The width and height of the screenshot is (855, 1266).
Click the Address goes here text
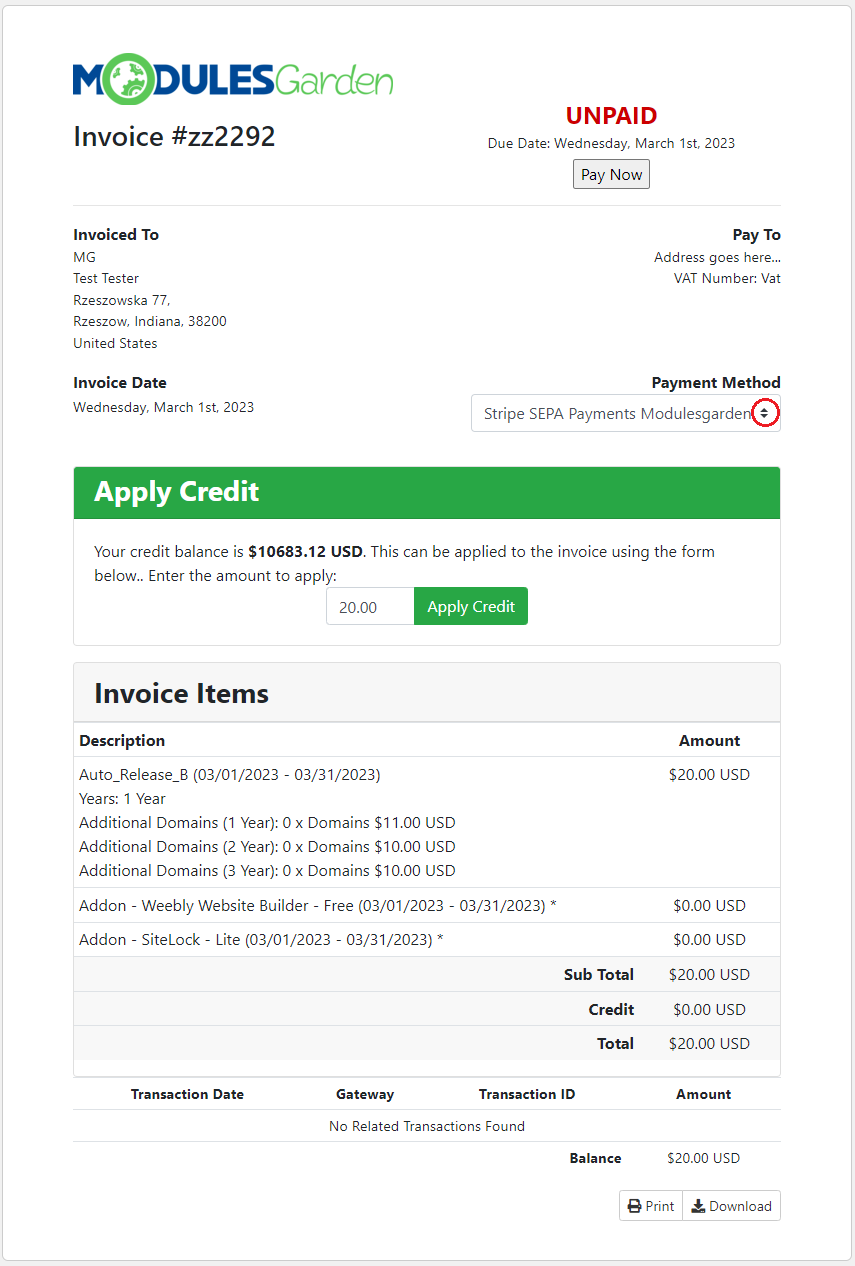point(717,258)
